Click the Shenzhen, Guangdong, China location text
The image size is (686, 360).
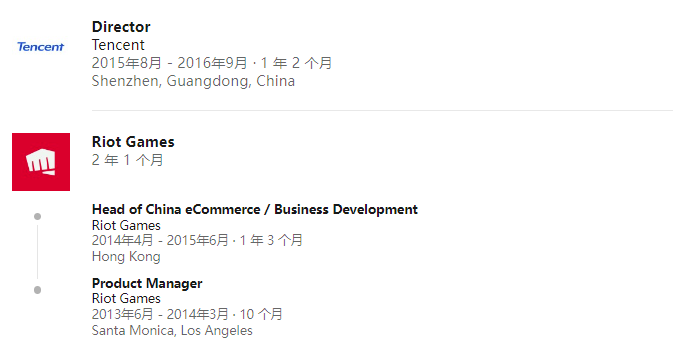[x=193, y=81]
